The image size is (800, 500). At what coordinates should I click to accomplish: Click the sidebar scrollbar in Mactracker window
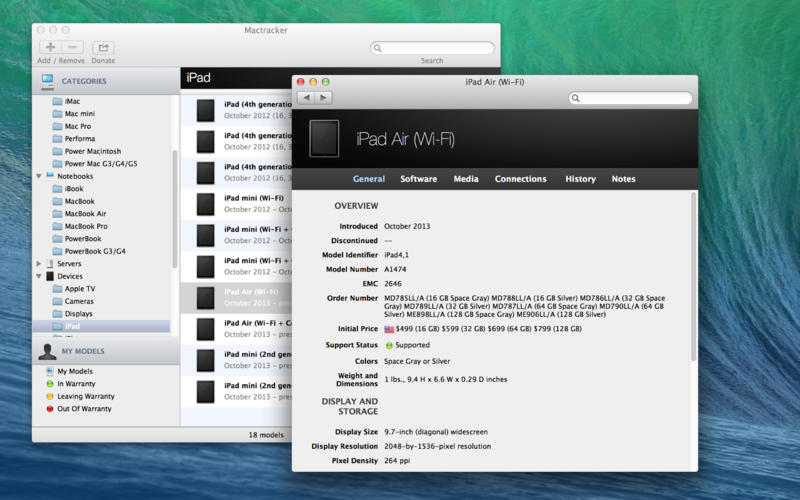[x=174, y=209]
